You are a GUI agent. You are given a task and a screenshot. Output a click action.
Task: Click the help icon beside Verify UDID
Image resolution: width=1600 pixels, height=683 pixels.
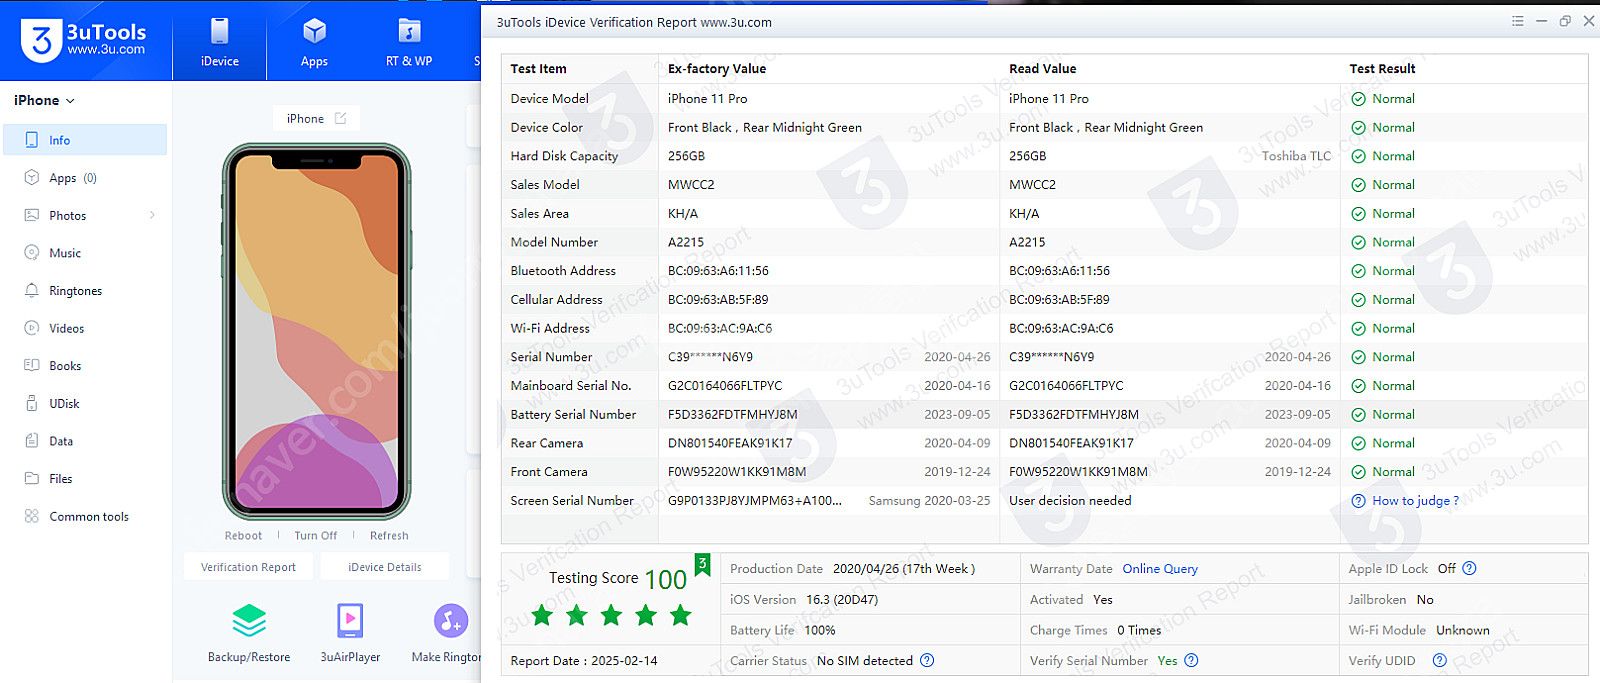(x=1439, y=661)
